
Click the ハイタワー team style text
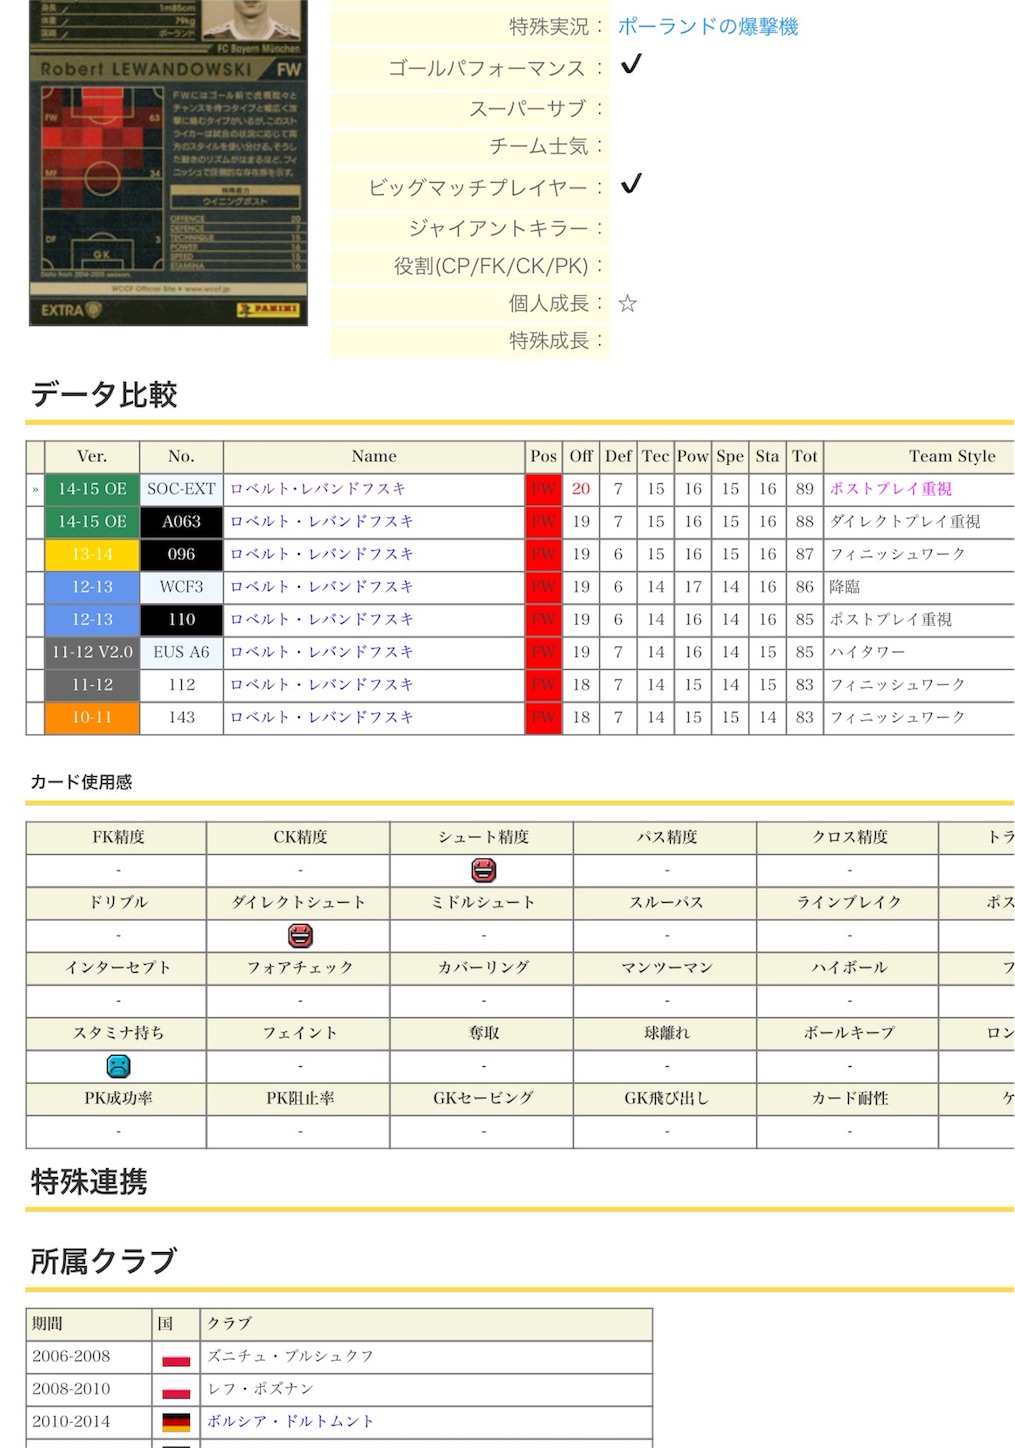coord(867,652)
